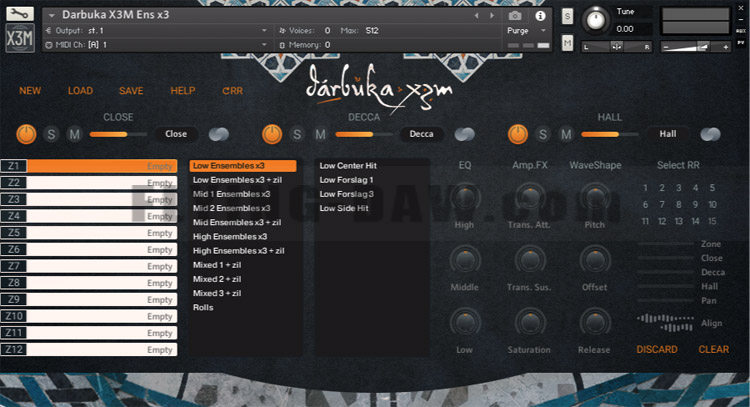Viewport: 750px width, 407px height.
Task: Click the Release knob
Action: pyautogui.click(x=595, y=322)
